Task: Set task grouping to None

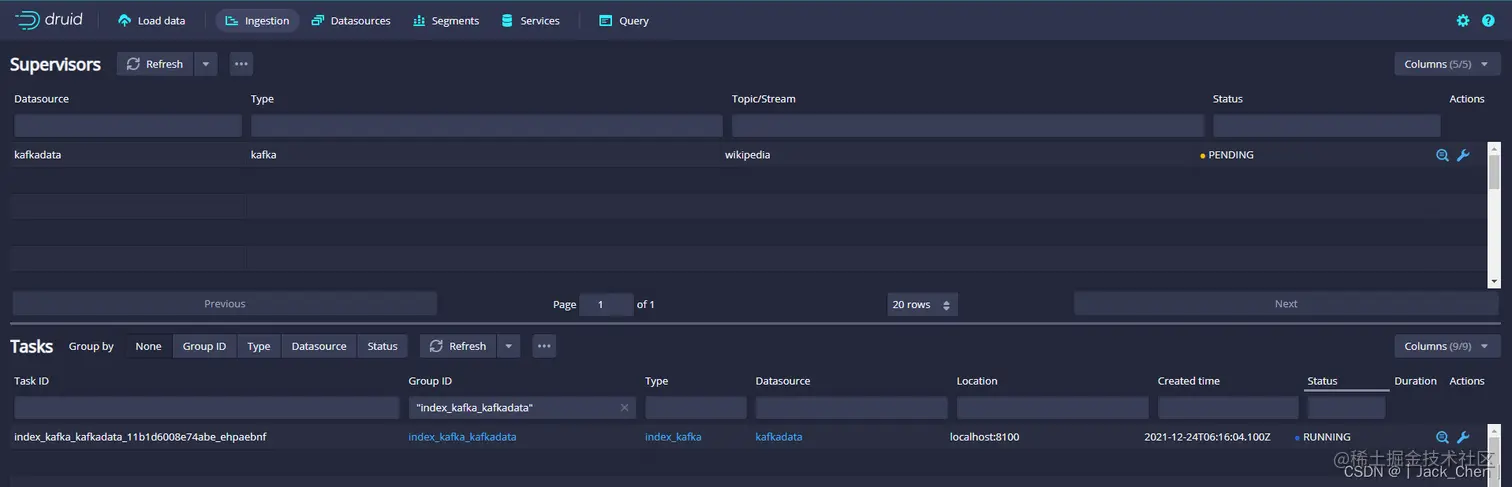Action: [148, 346]
